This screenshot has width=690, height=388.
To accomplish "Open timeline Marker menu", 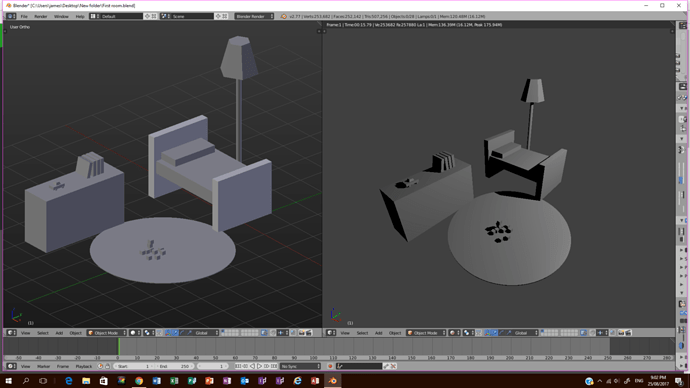I will (x=44, y=366).
